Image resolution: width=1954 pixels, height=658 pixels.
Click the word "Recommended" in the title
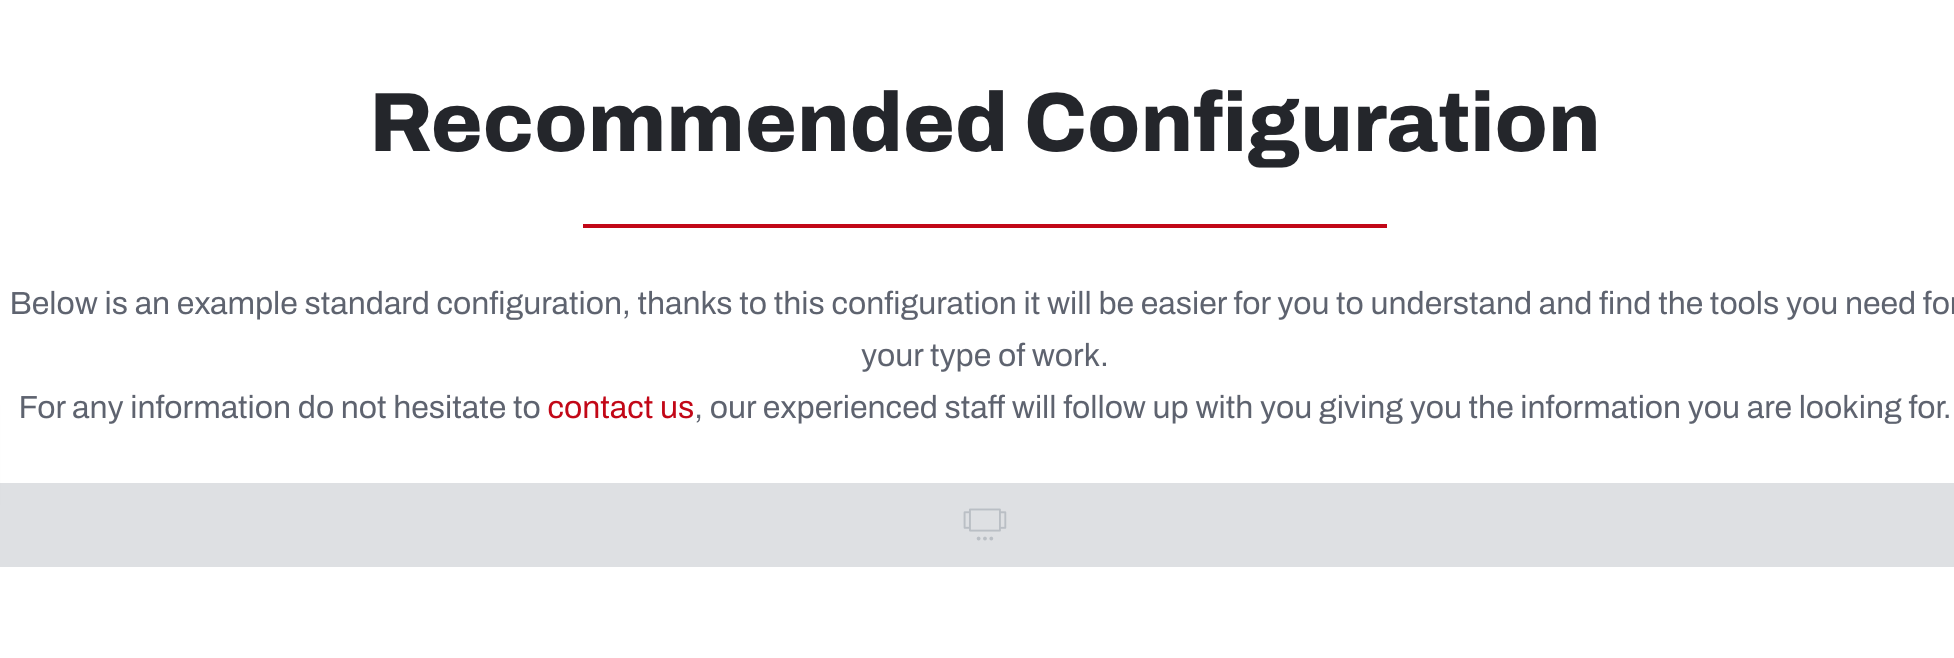pyautogui.click(x=688, y=124)
